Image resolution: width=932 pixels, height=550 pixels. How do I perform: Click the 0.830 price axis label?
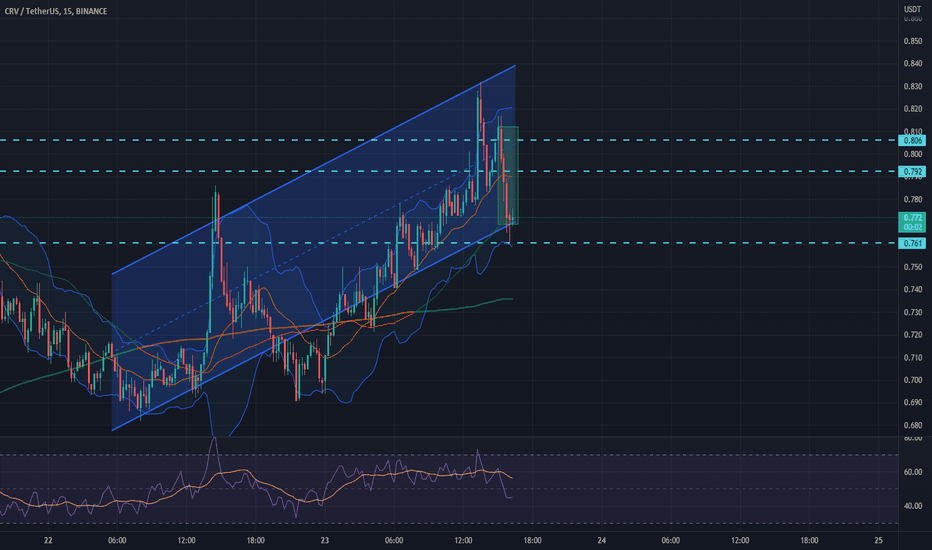(912, 86)
